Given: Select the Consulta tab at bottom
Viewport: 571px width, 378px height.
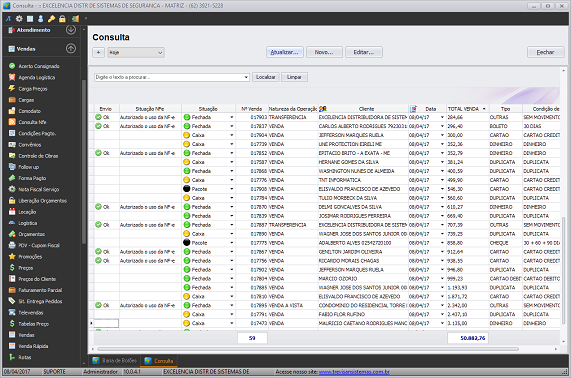Looking at the screenshot, I should pos(159,361).
